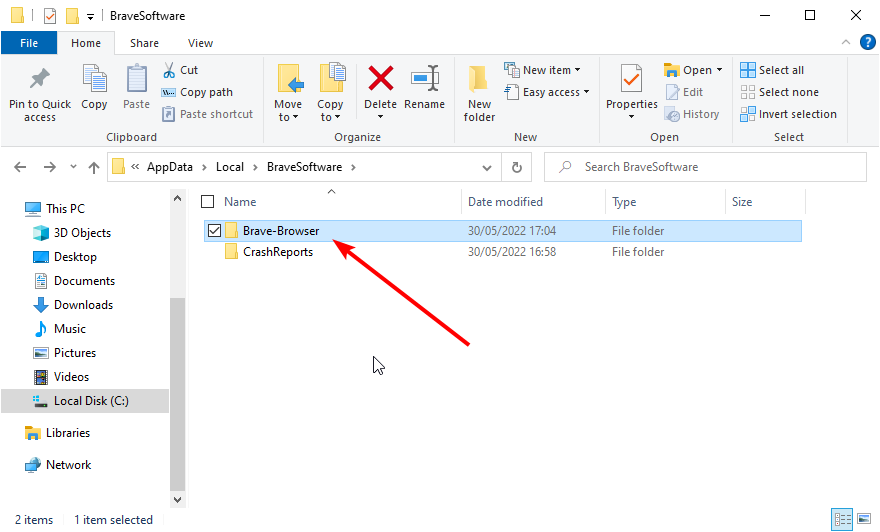Click Local in the address bar
Viewport: 880px width, 532px height.
point(230,167)
